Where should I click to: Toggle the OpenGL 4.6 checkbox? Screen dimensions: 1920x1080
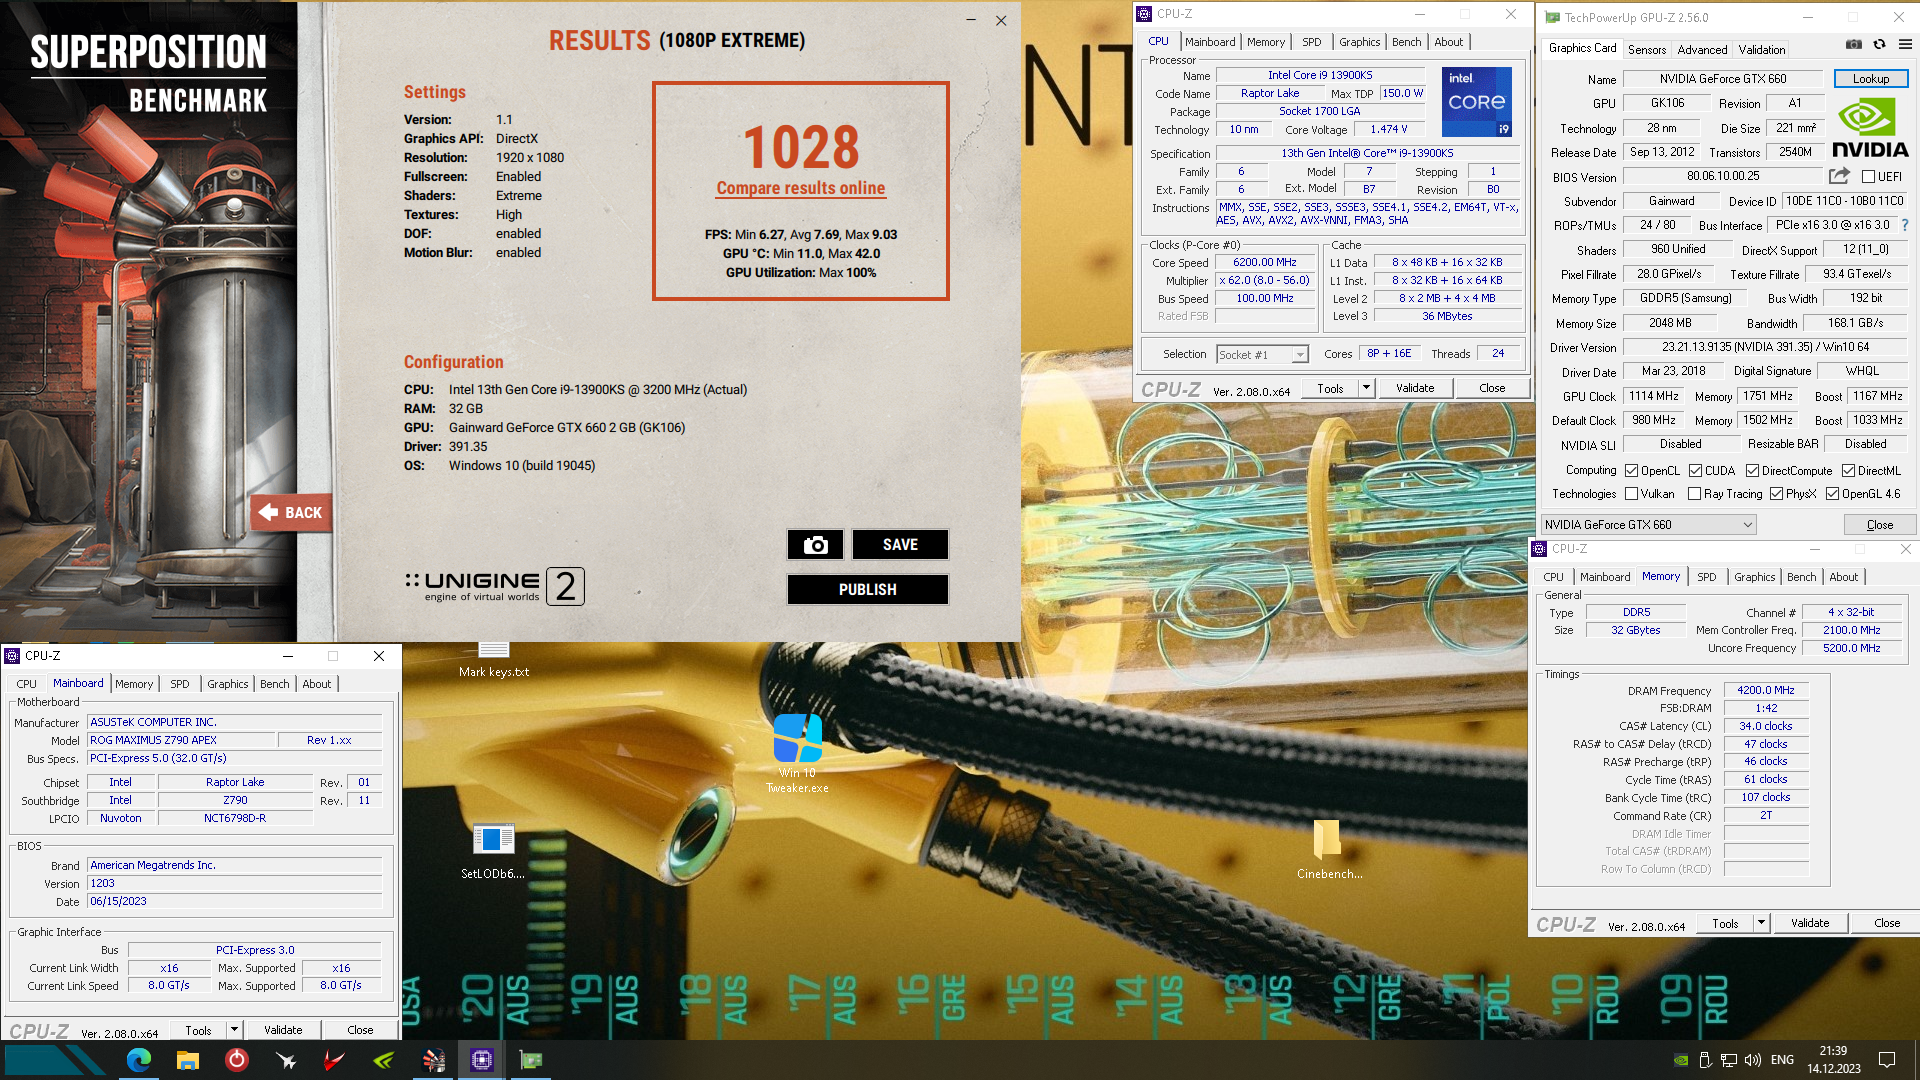click(1832, 494)
